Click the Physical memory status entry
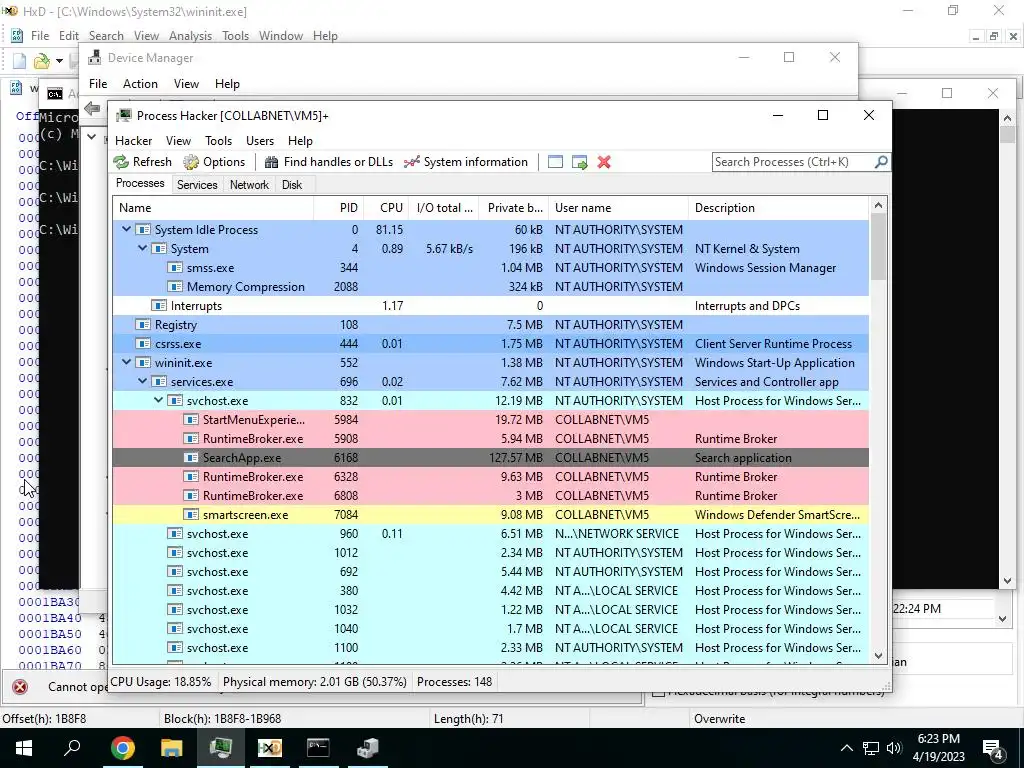1024x768 pixels. click(315, 682)
